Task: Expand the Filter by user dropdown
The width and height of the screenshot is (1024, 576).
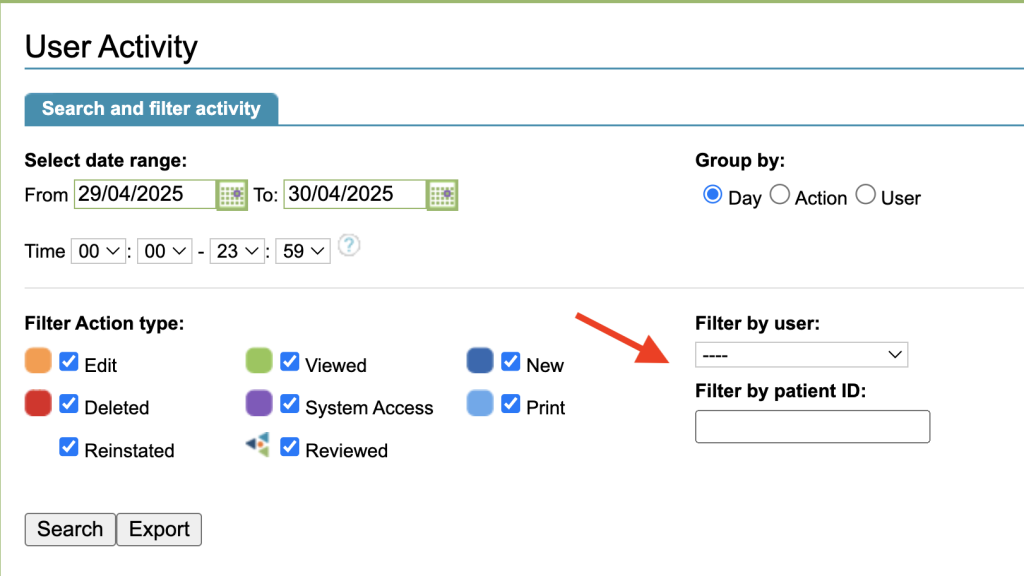Action: pyautogui.click(x=801, y=355)
